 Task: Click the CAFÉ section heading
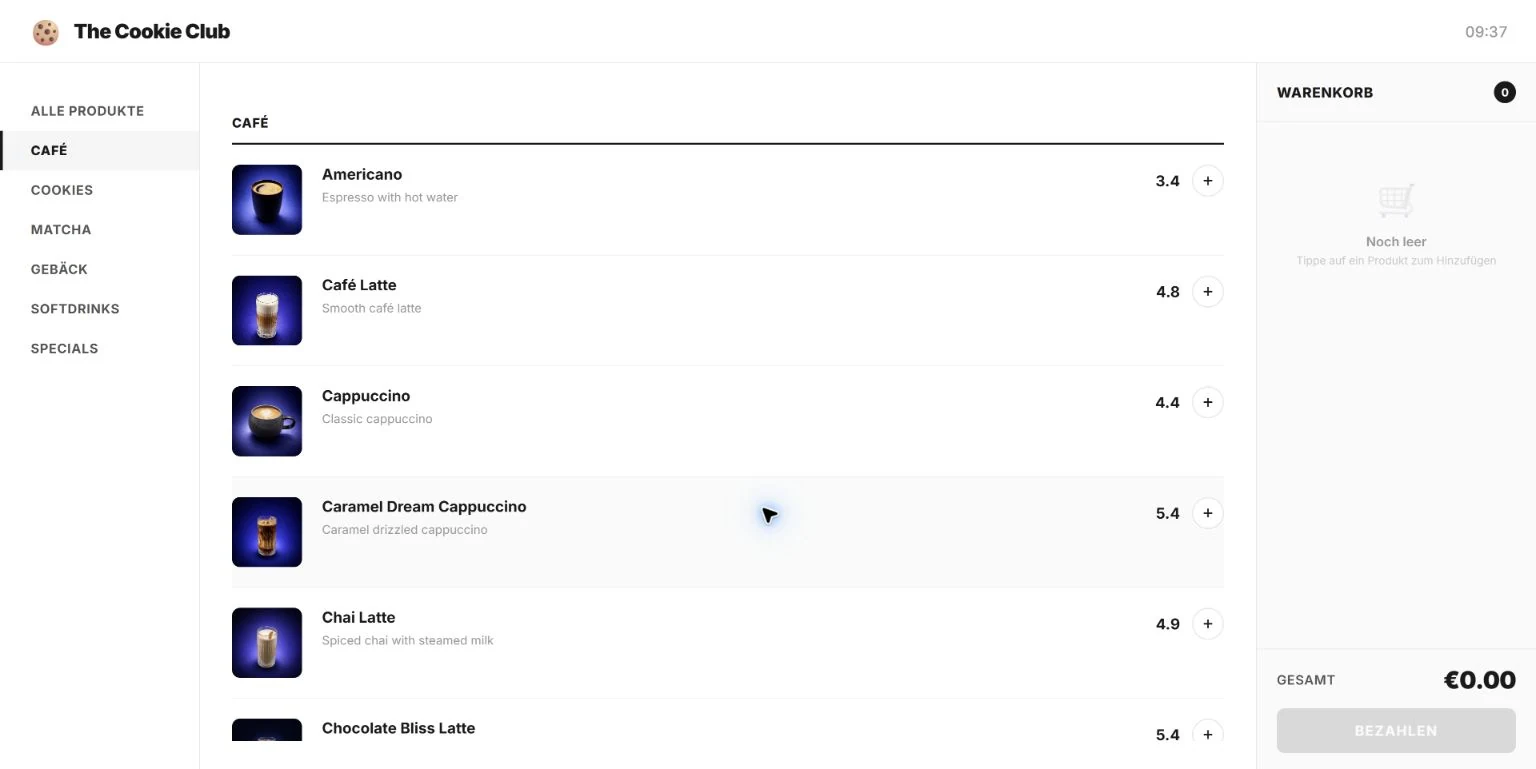[250, 123]
